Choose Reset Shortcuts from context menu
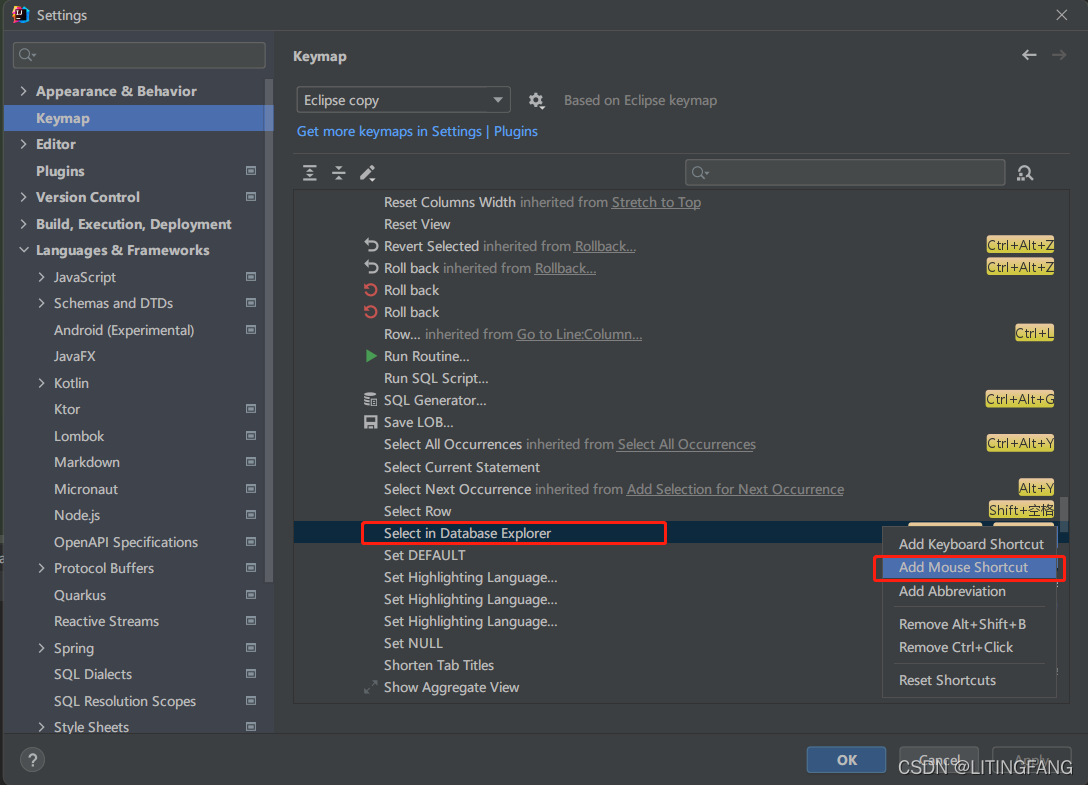The width and height of the screenshot is (1088, 785). tap(969, 680)
